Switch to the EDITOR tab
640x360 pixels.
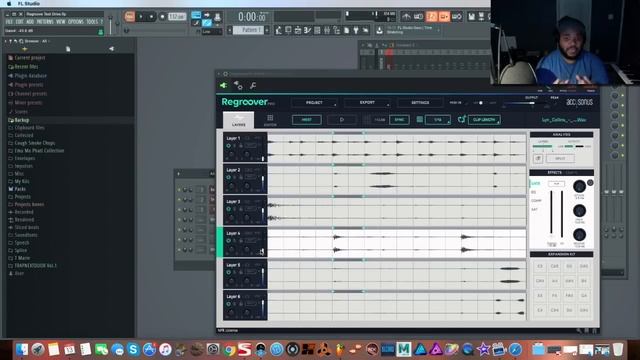point(270,120)
